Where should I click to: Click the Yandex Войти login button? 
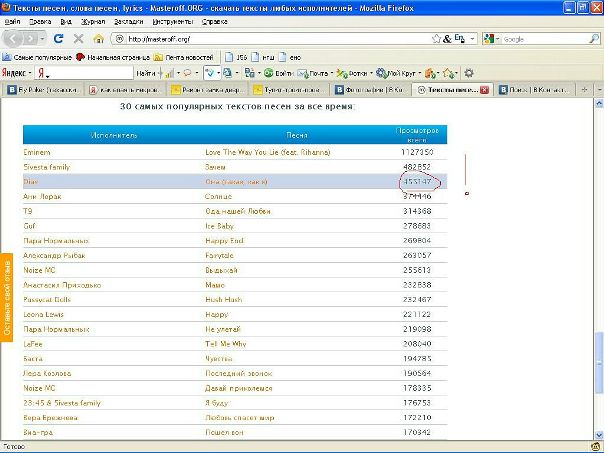[x=279, y=73]
